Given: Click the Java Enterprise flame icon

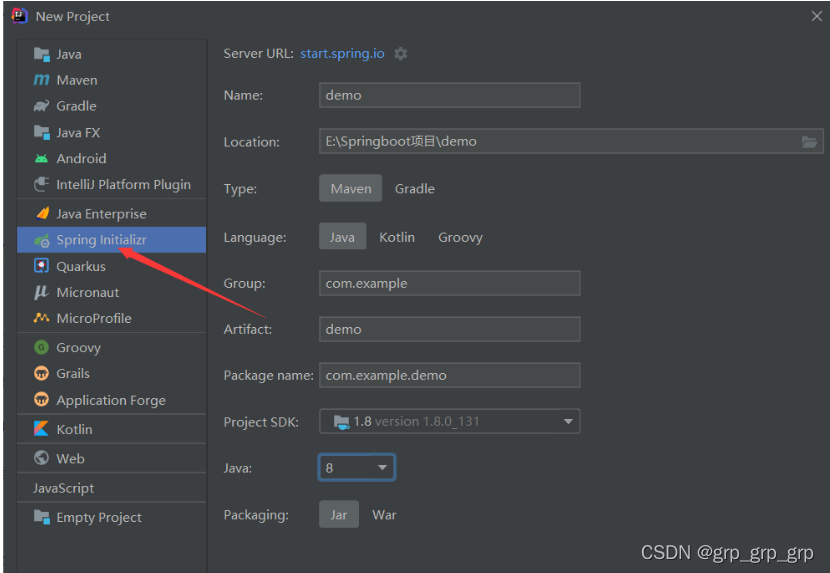Looking at the screenshot, I should click(42, 213).
